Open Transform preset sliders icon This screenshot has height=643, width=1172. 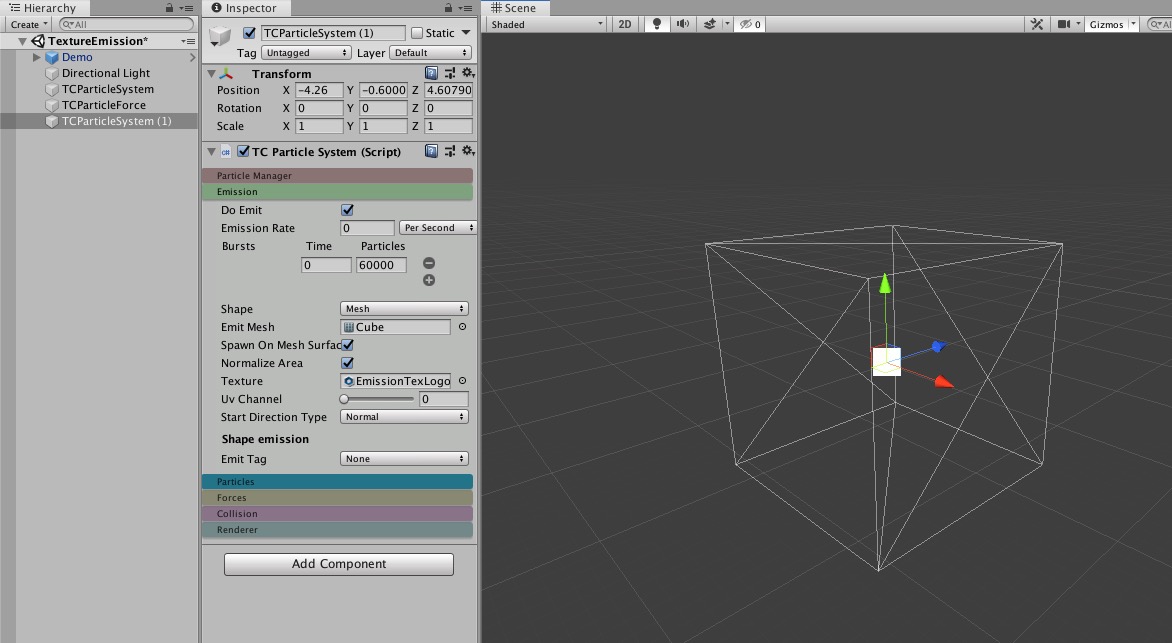[450, 73]
